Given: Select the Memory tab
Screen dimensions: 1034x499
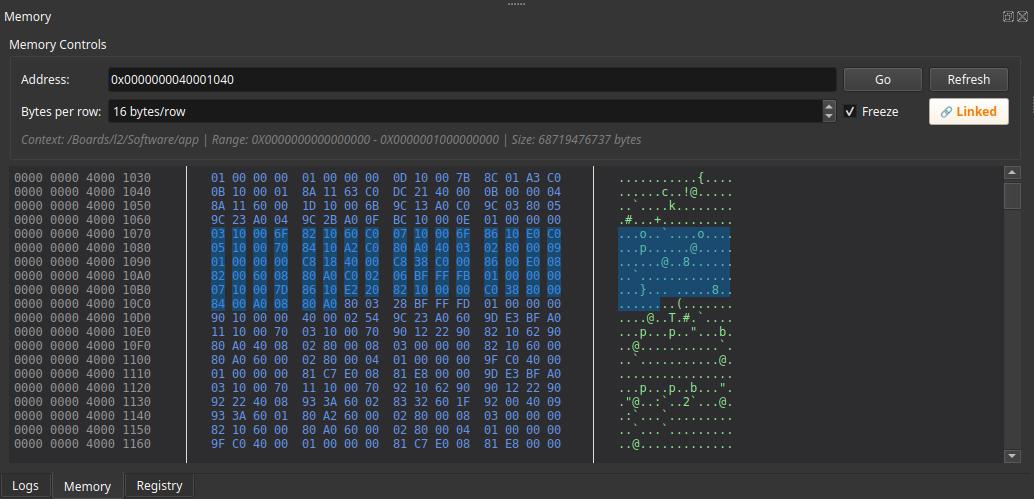Looking at the screenshot, I should [x=87, y=486].
